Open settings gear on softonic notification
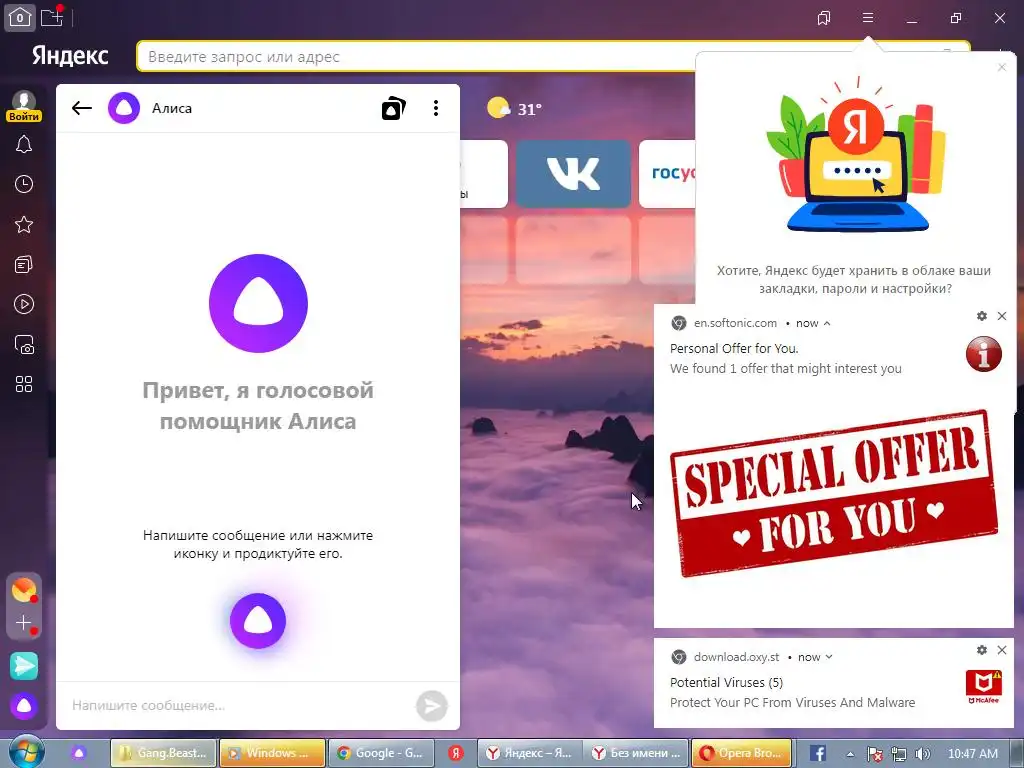 click(982, 316)
